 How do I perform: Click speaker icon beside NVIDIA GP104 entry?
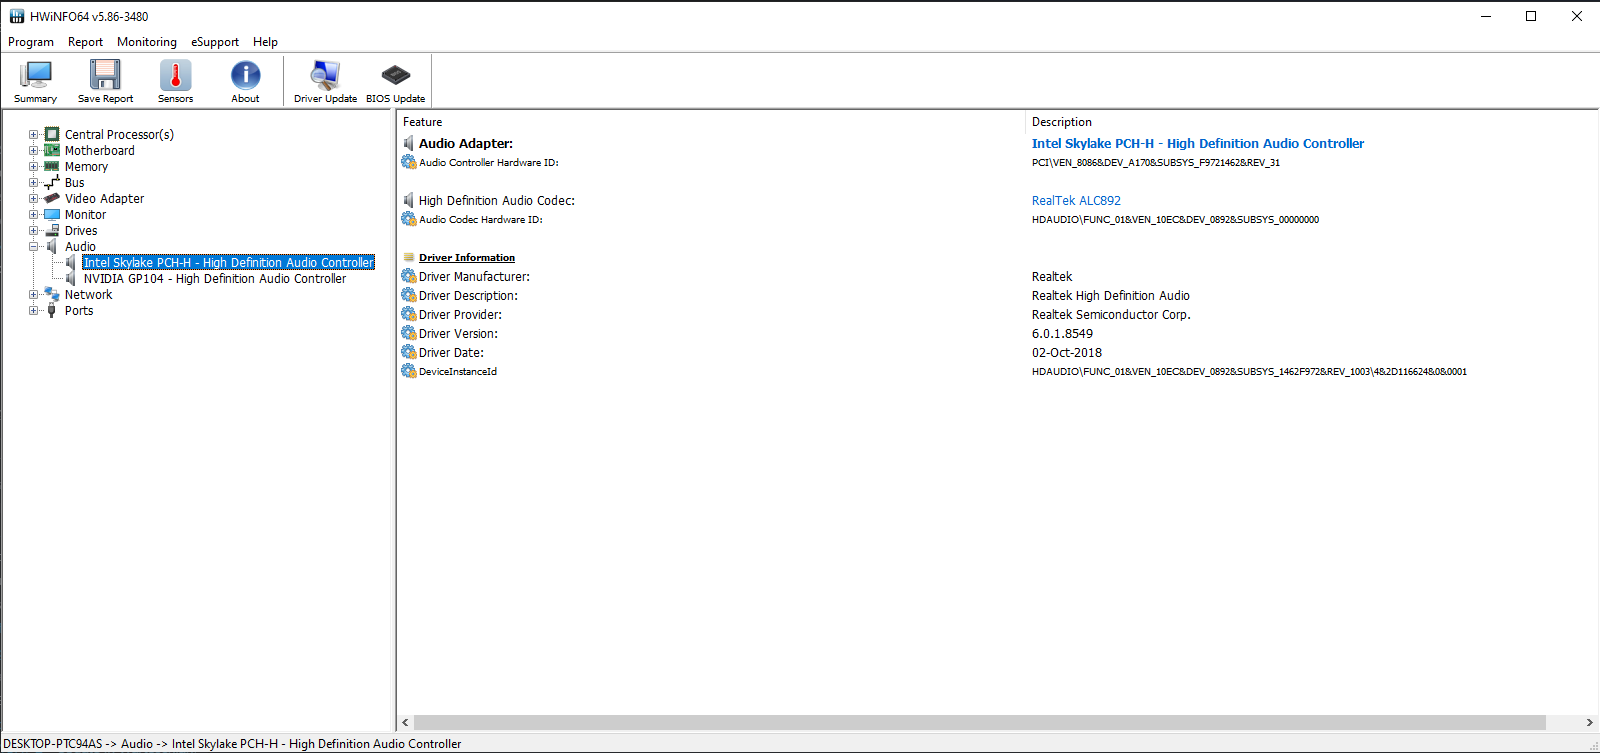pos(71,278)
